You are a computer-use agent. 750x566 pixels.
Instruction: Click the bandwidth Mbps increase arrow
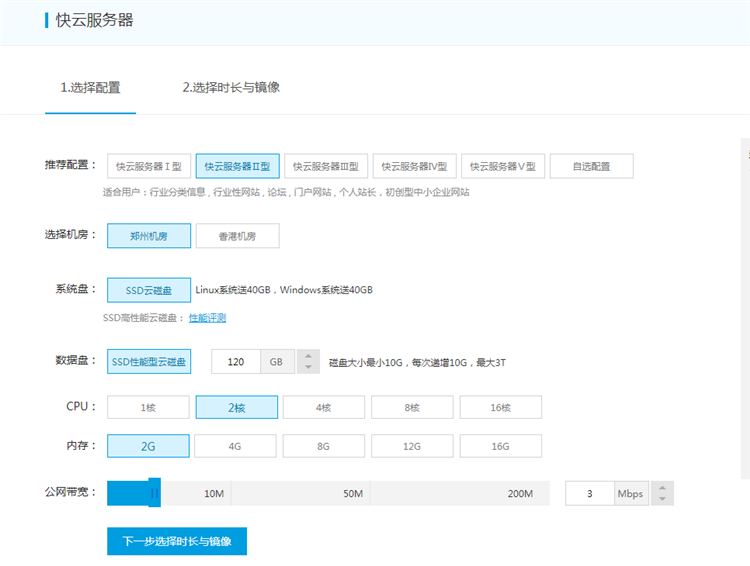(662, 488)
